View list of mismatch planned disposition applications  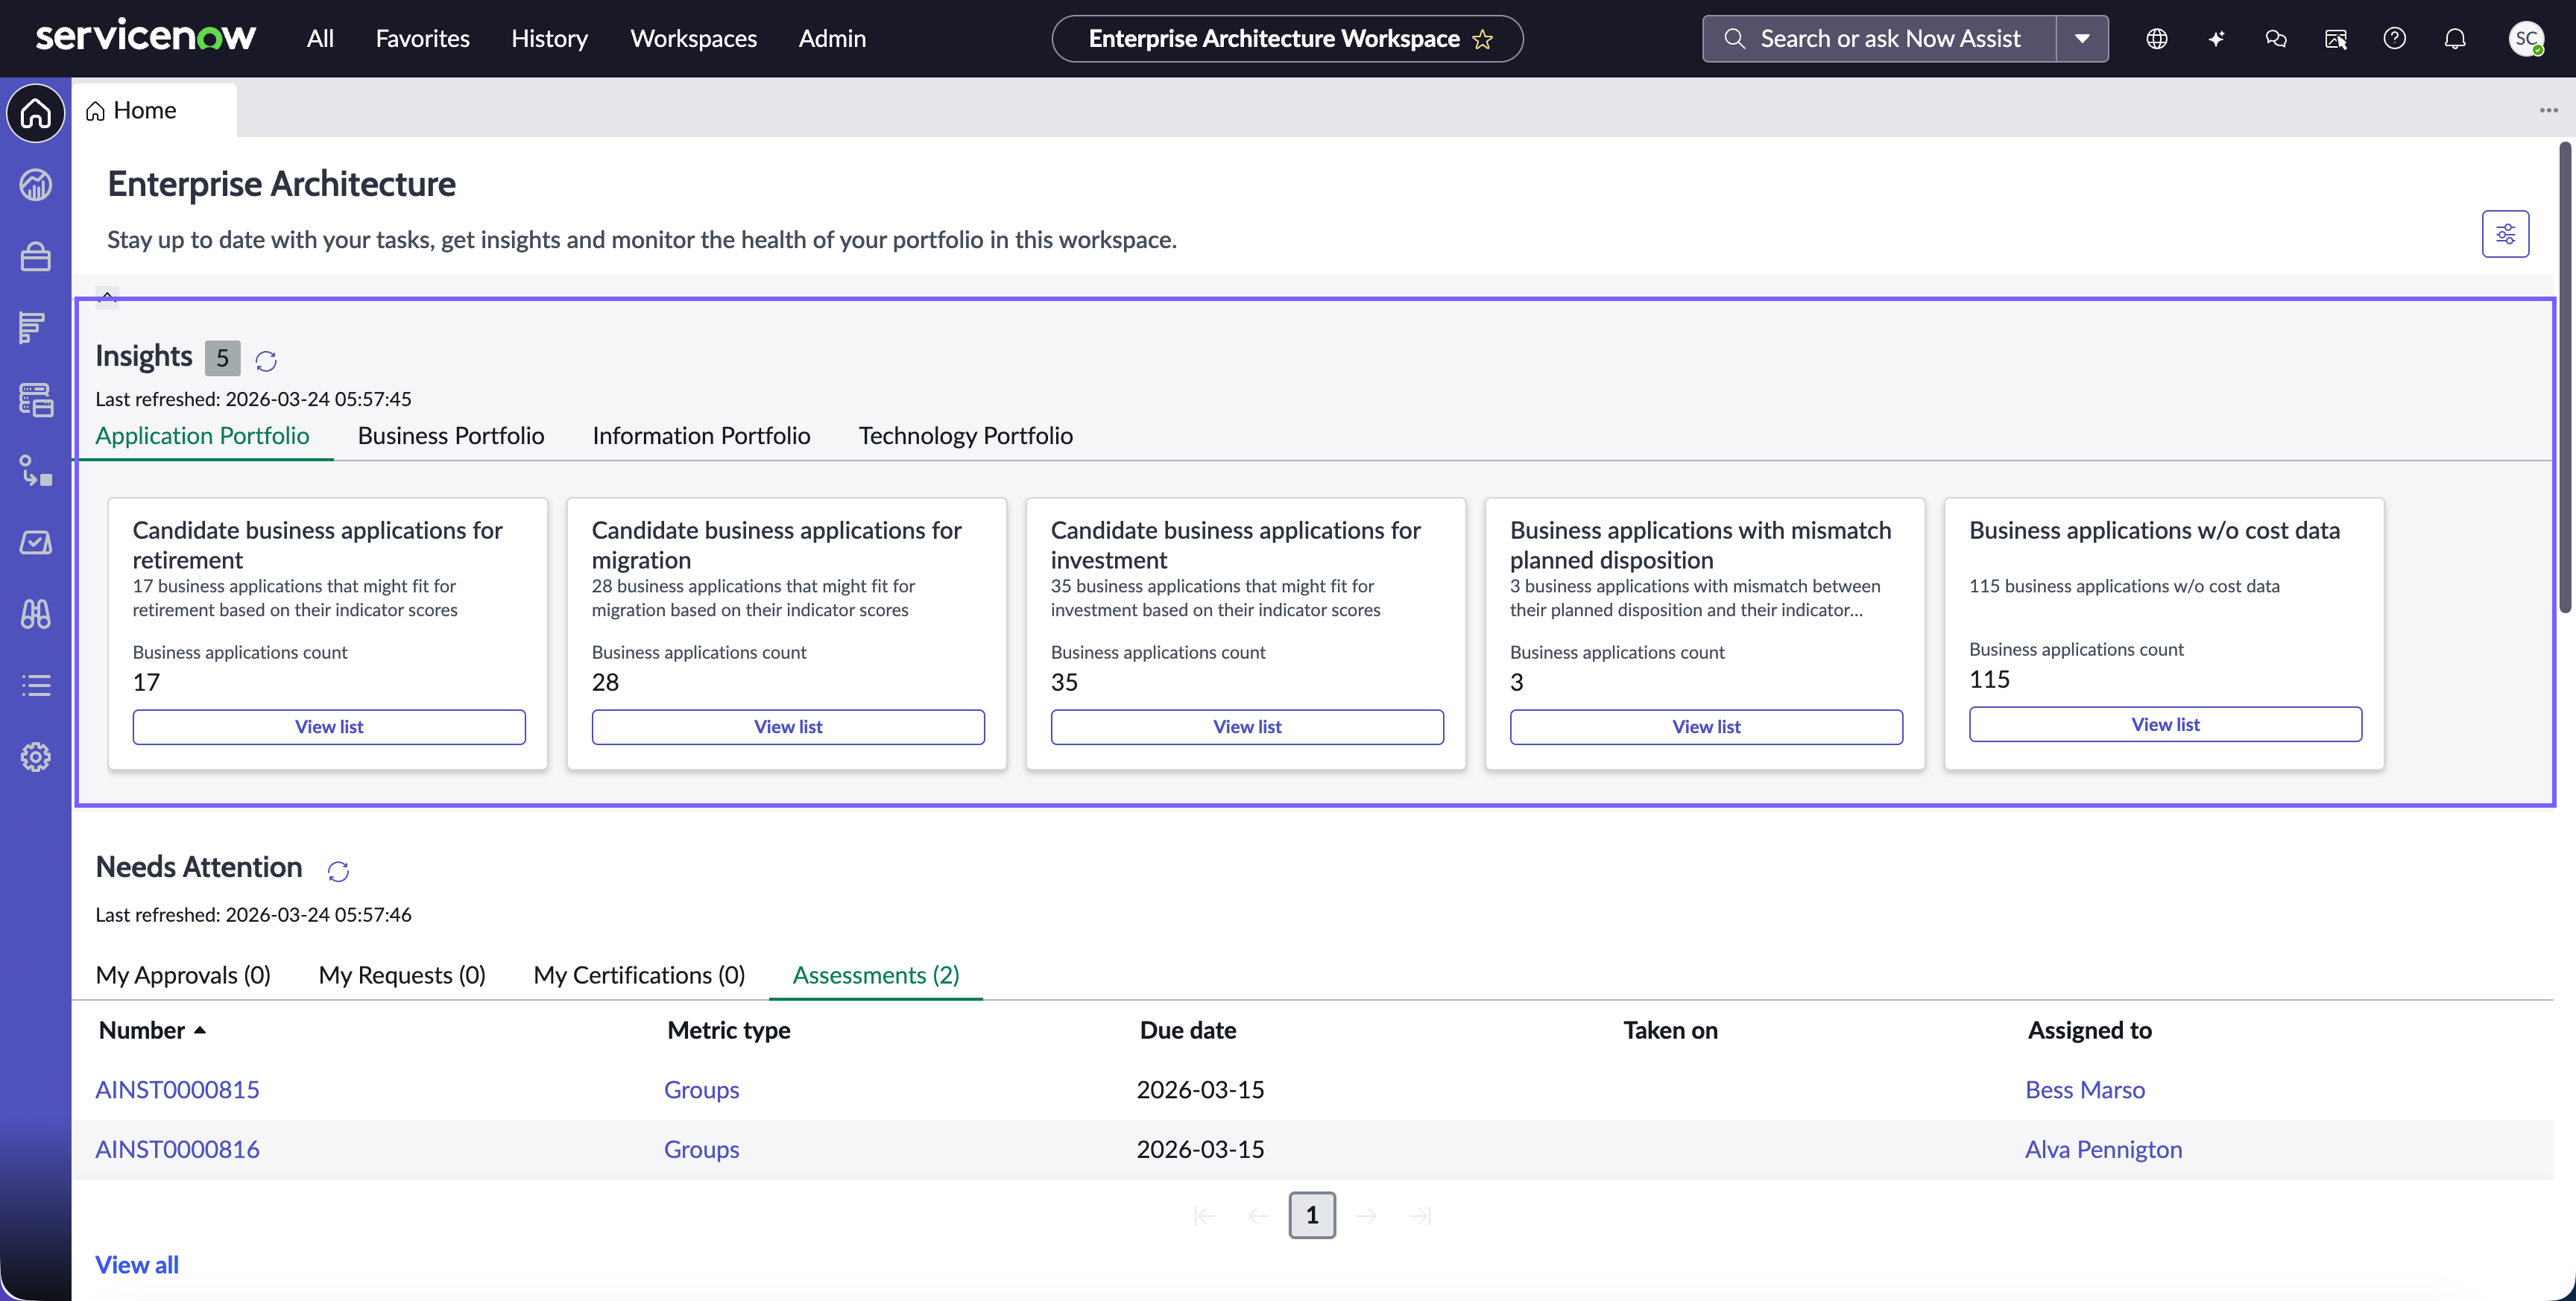(1706, 727)
